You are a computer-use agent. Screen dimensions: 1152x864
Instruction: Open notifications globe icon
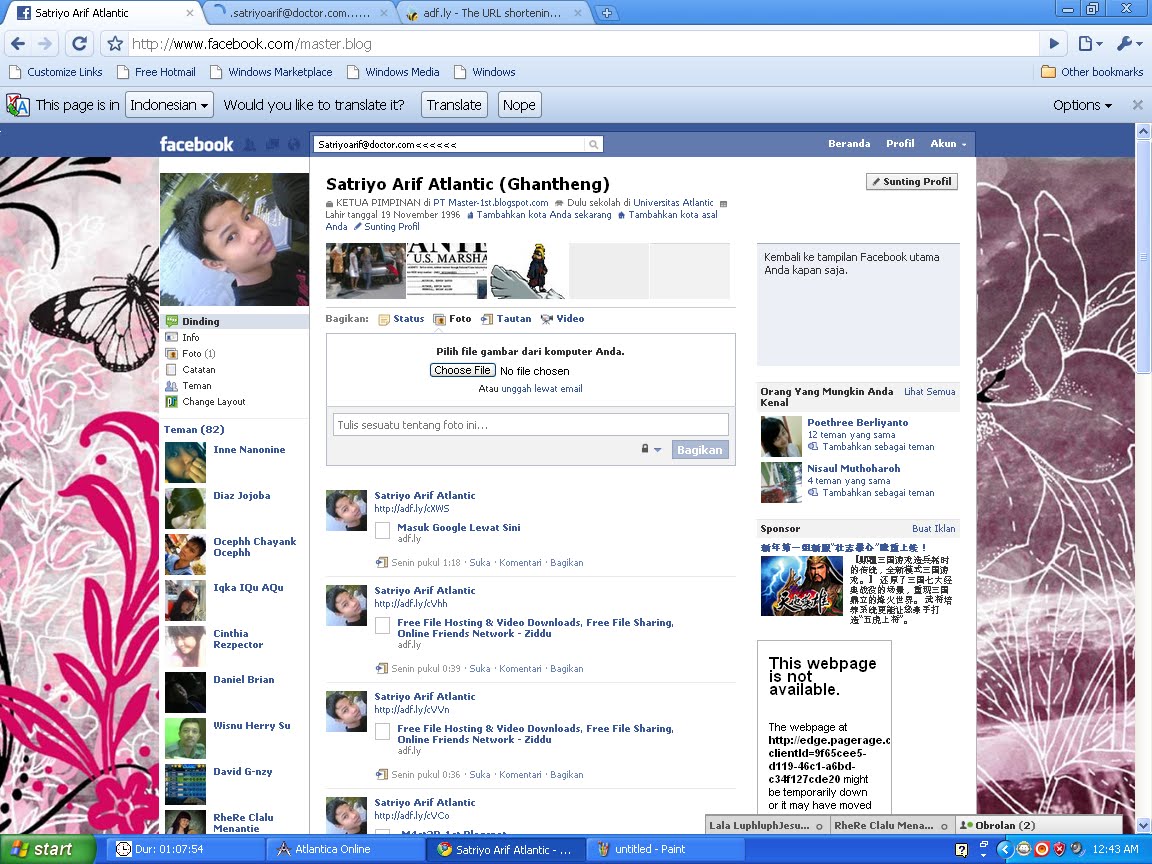point(294,144)
